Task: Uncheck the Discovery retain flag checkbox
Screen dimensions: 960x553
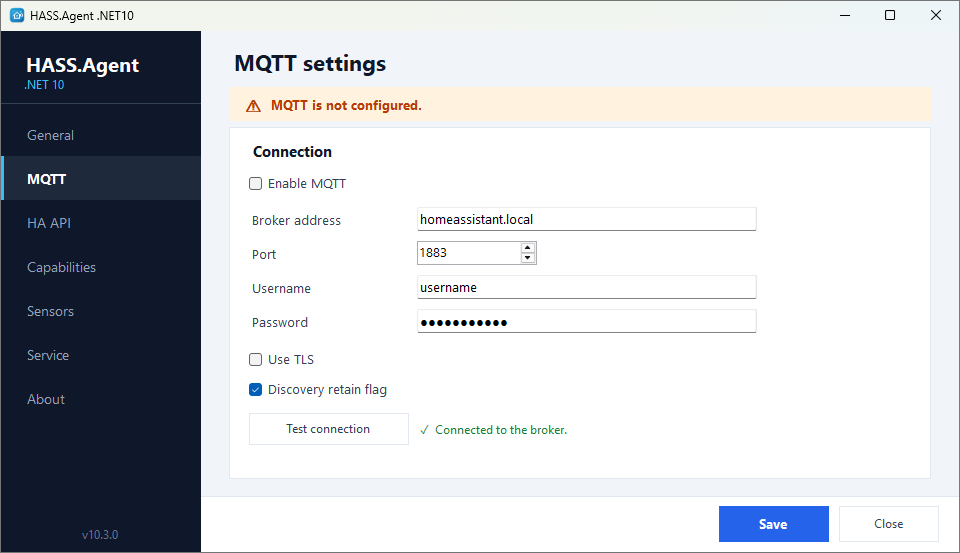Action: click(x=255, y=389)
